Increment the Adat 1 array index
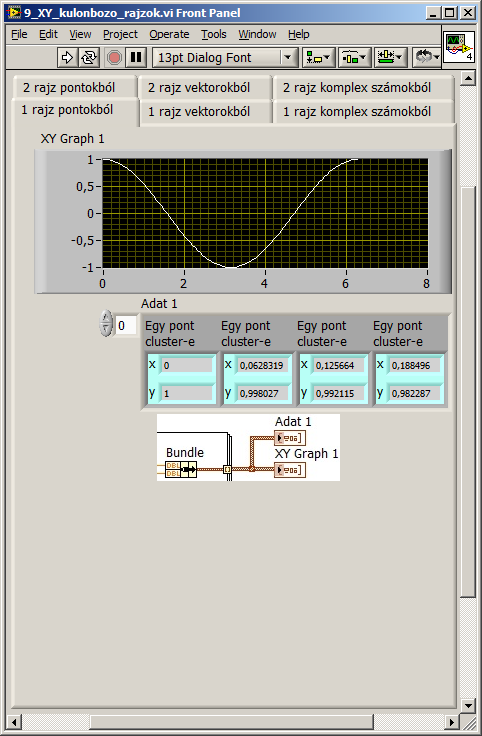482x736 pixels. point(107,318)
